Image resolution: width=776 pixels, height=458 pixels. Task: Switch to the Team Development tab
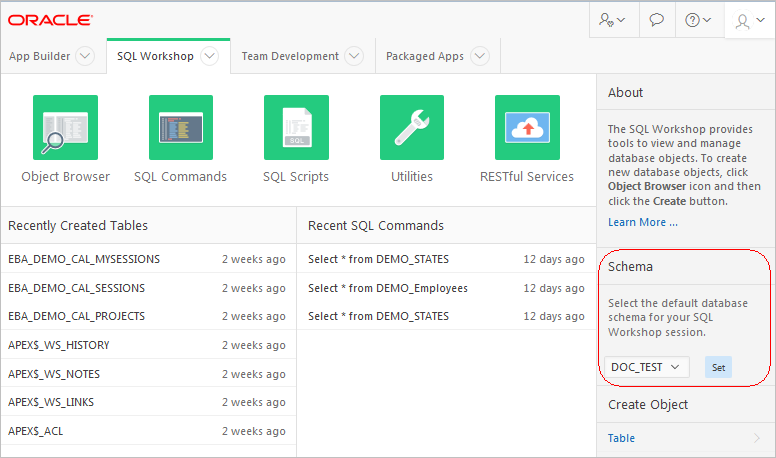pos(288,57)
